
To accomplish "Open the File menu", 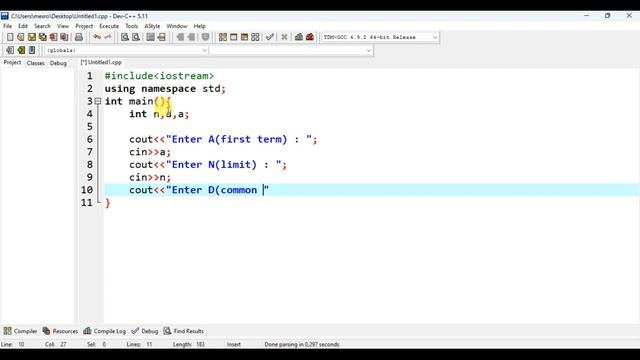I will [7, 26].
